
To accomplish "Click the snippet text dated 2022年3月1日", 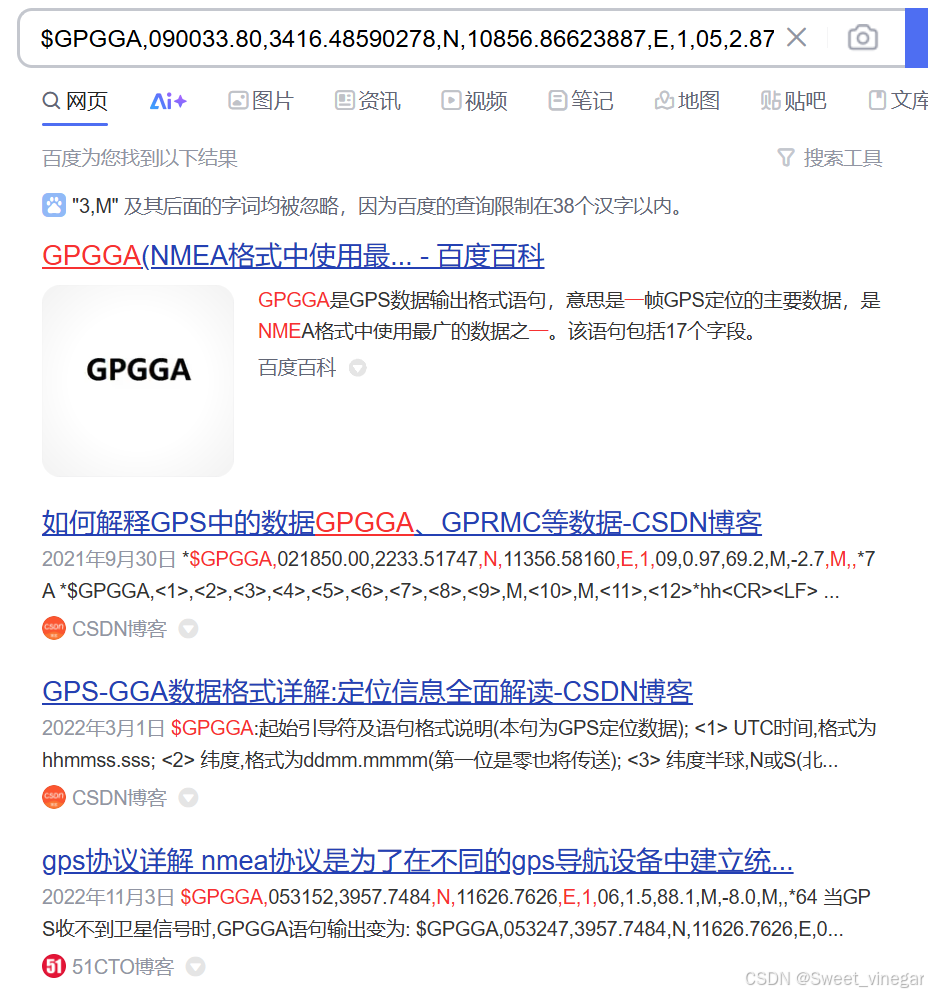I will (459, 744).
